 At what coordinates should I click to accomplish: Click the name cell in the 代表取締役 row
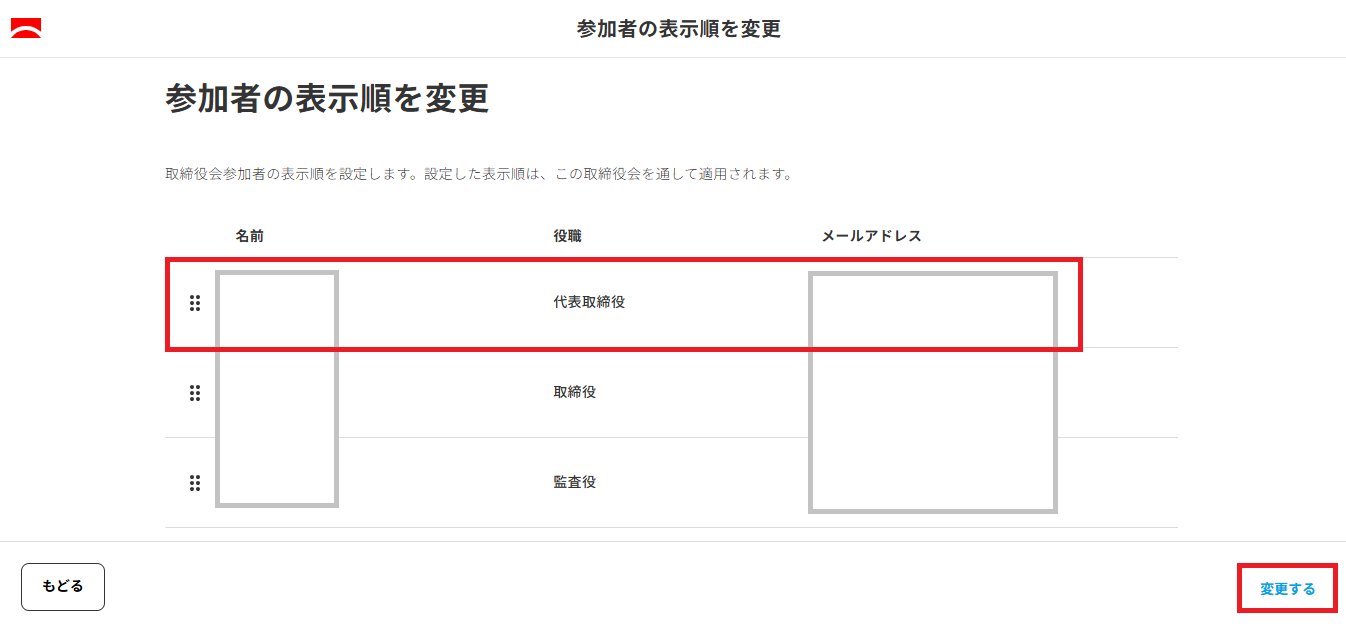(276, 303)
